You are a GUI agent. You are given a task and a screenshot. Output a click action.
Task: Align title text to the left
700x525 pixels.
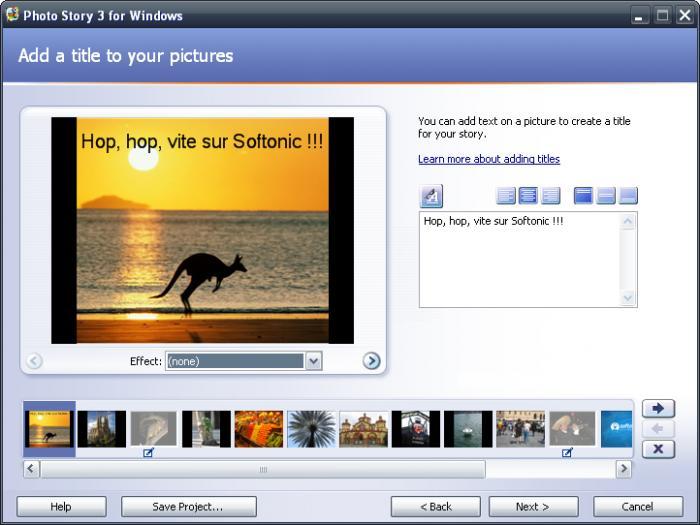tap(506, 196)
